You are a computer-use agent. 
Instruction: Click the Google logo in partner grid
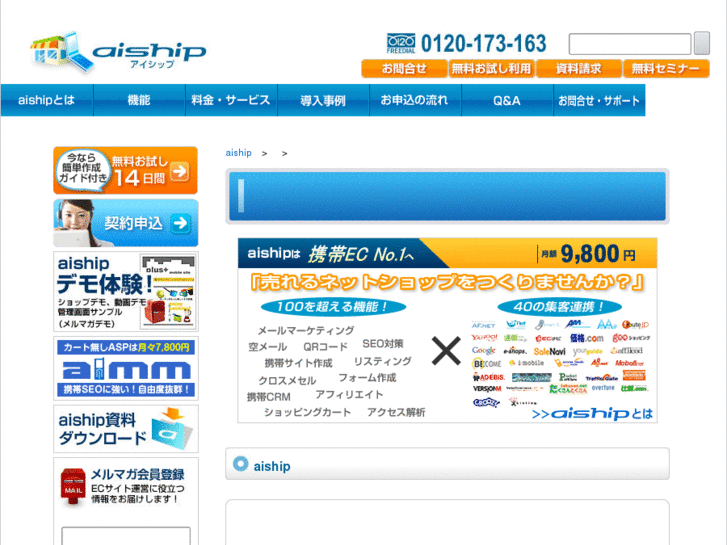click(484, 351)
